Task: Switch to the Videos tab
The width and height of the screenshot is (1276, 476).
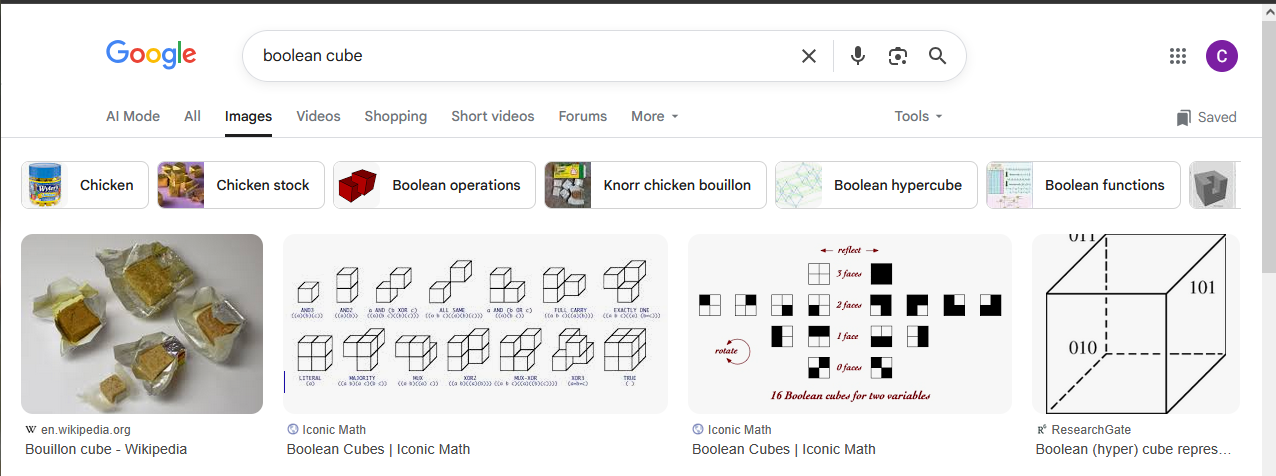Action: [318, 116]
